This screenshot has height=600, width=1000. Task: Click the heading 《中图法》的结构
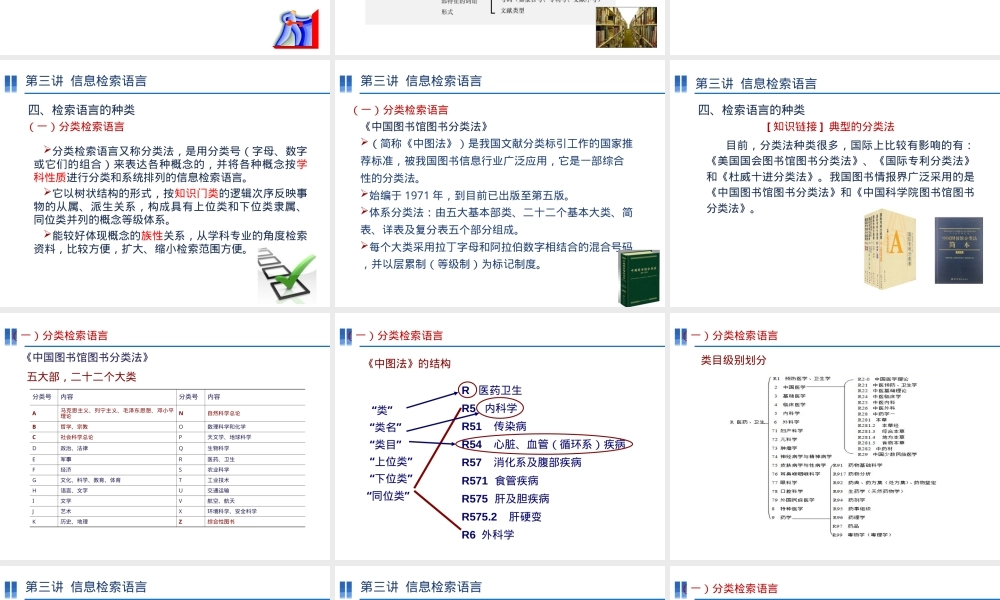(408, 363)
